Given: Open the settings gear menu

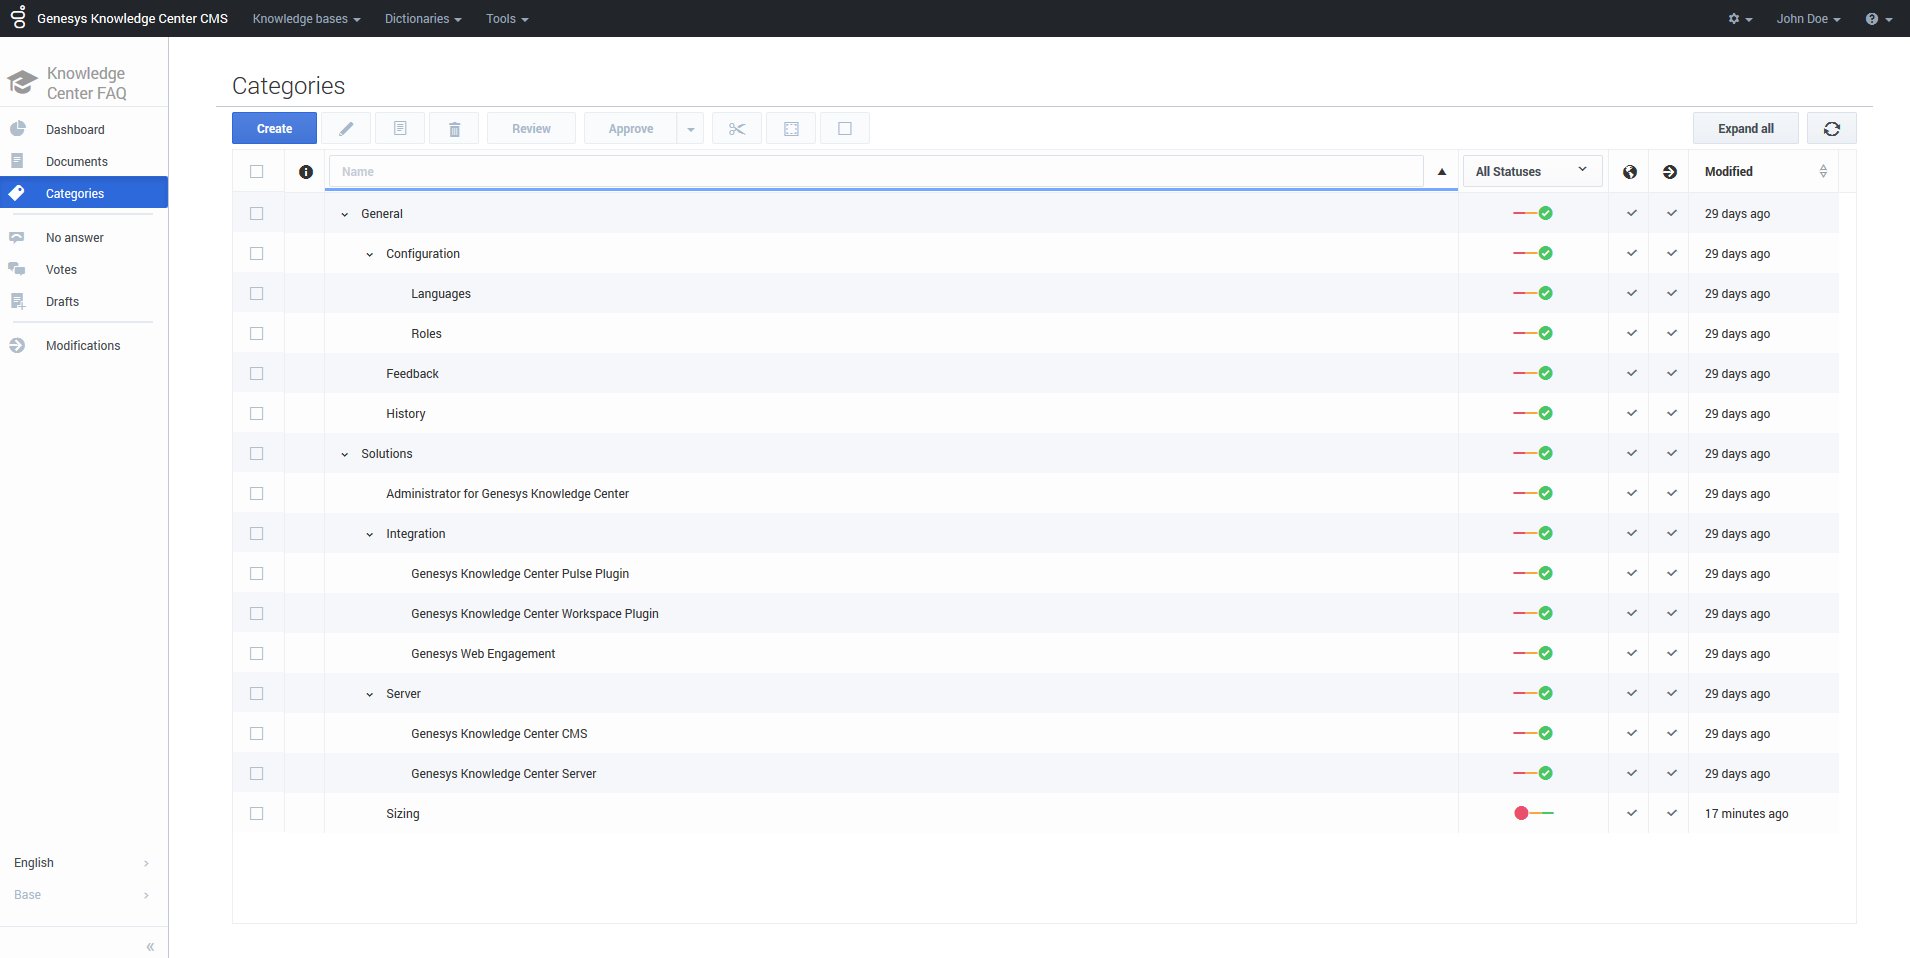Looking at the screenshot, I should click(1739, 19).
